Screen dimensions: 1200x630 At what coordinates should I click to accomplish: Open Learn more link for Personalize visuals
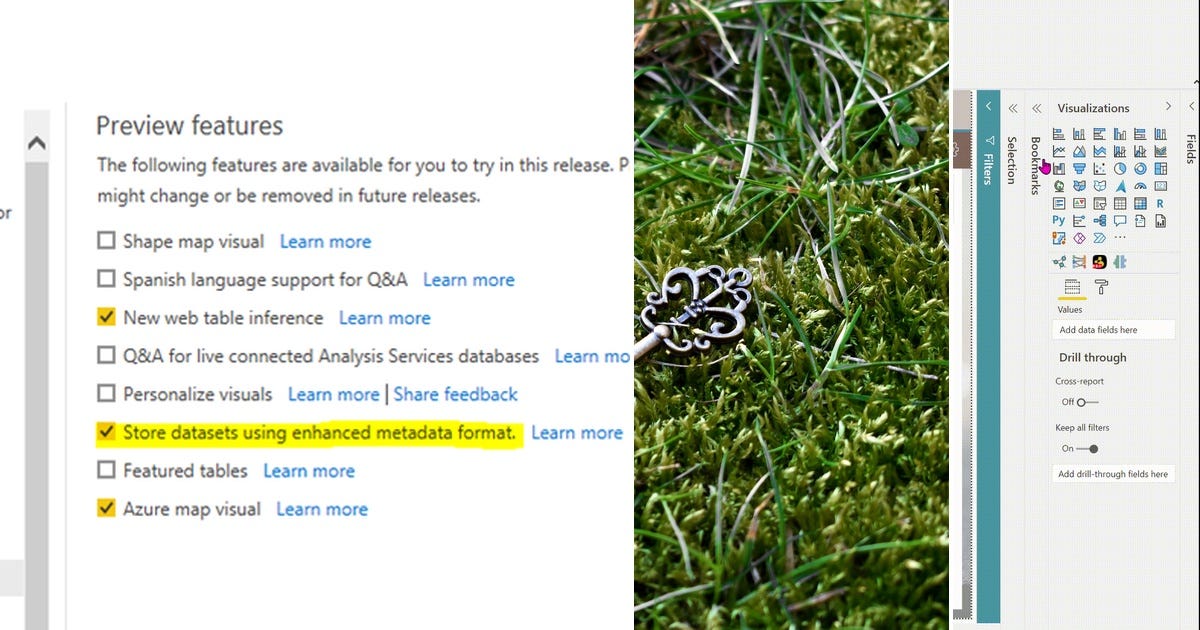(333, 394)
